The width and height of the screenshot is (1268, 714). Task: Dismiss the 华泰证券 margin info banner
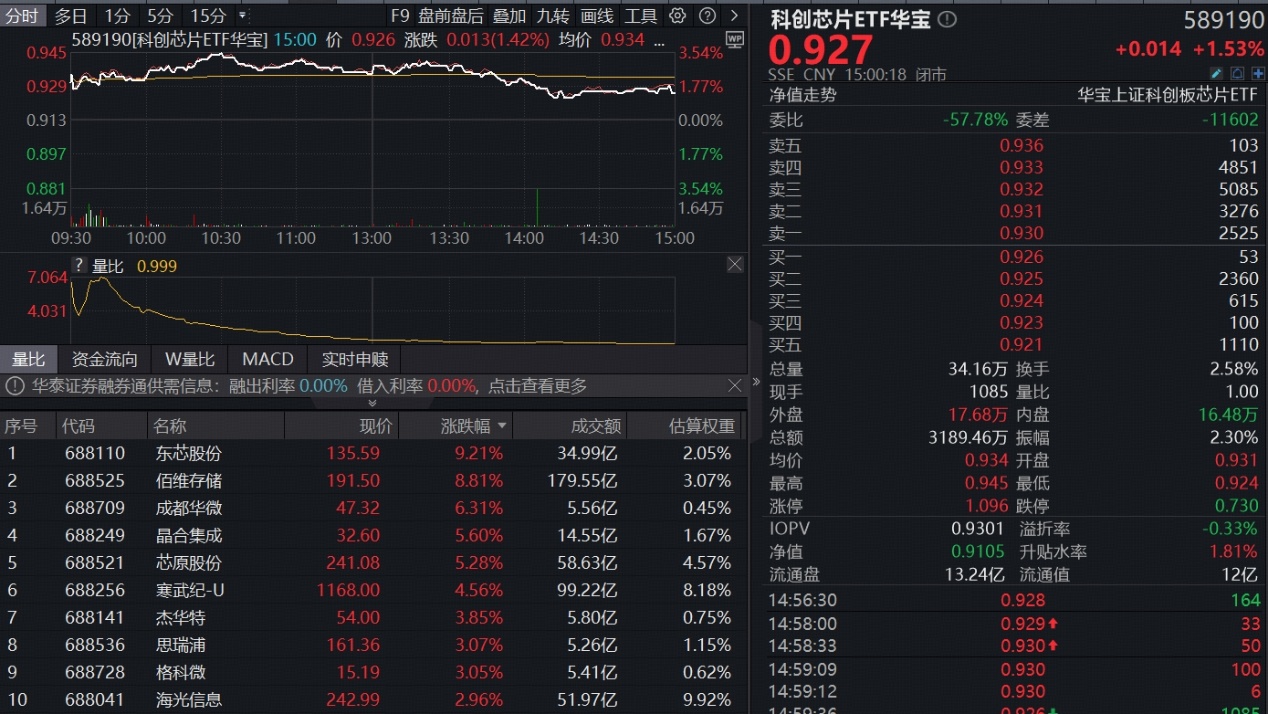point(735,385)
